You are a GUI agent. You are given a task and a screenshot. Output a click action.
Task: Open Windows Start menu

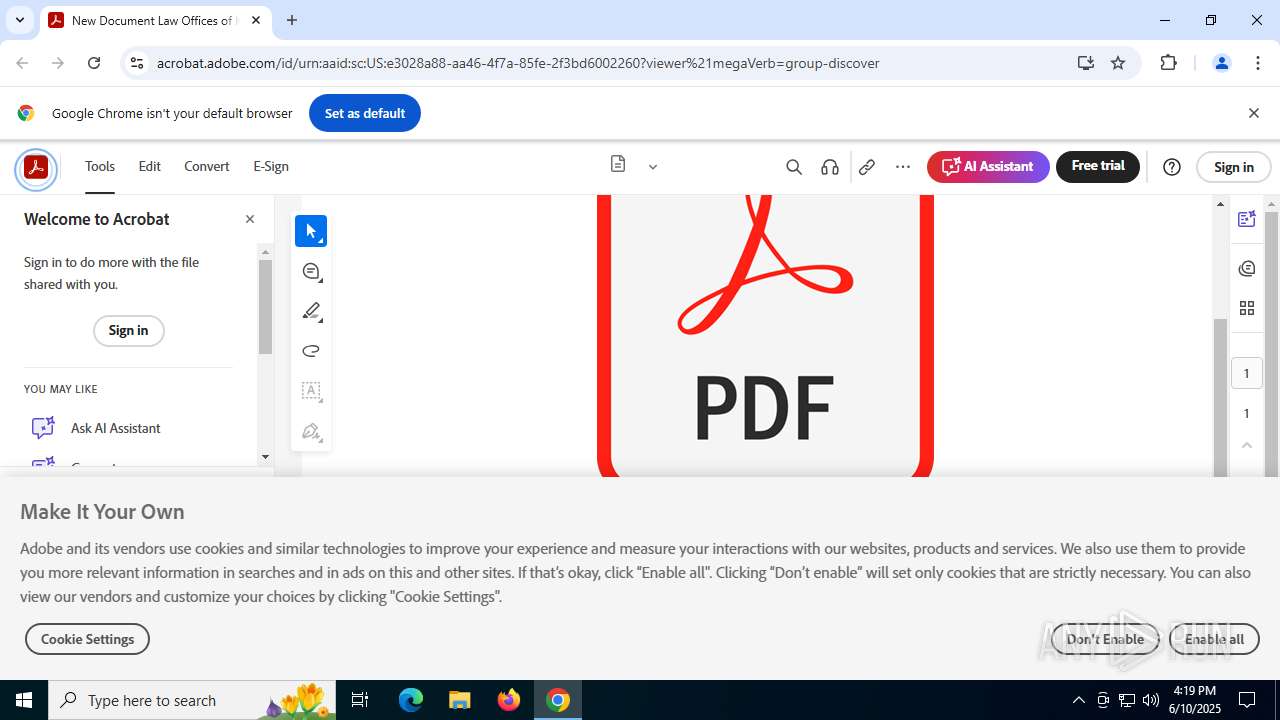(24, 700)
